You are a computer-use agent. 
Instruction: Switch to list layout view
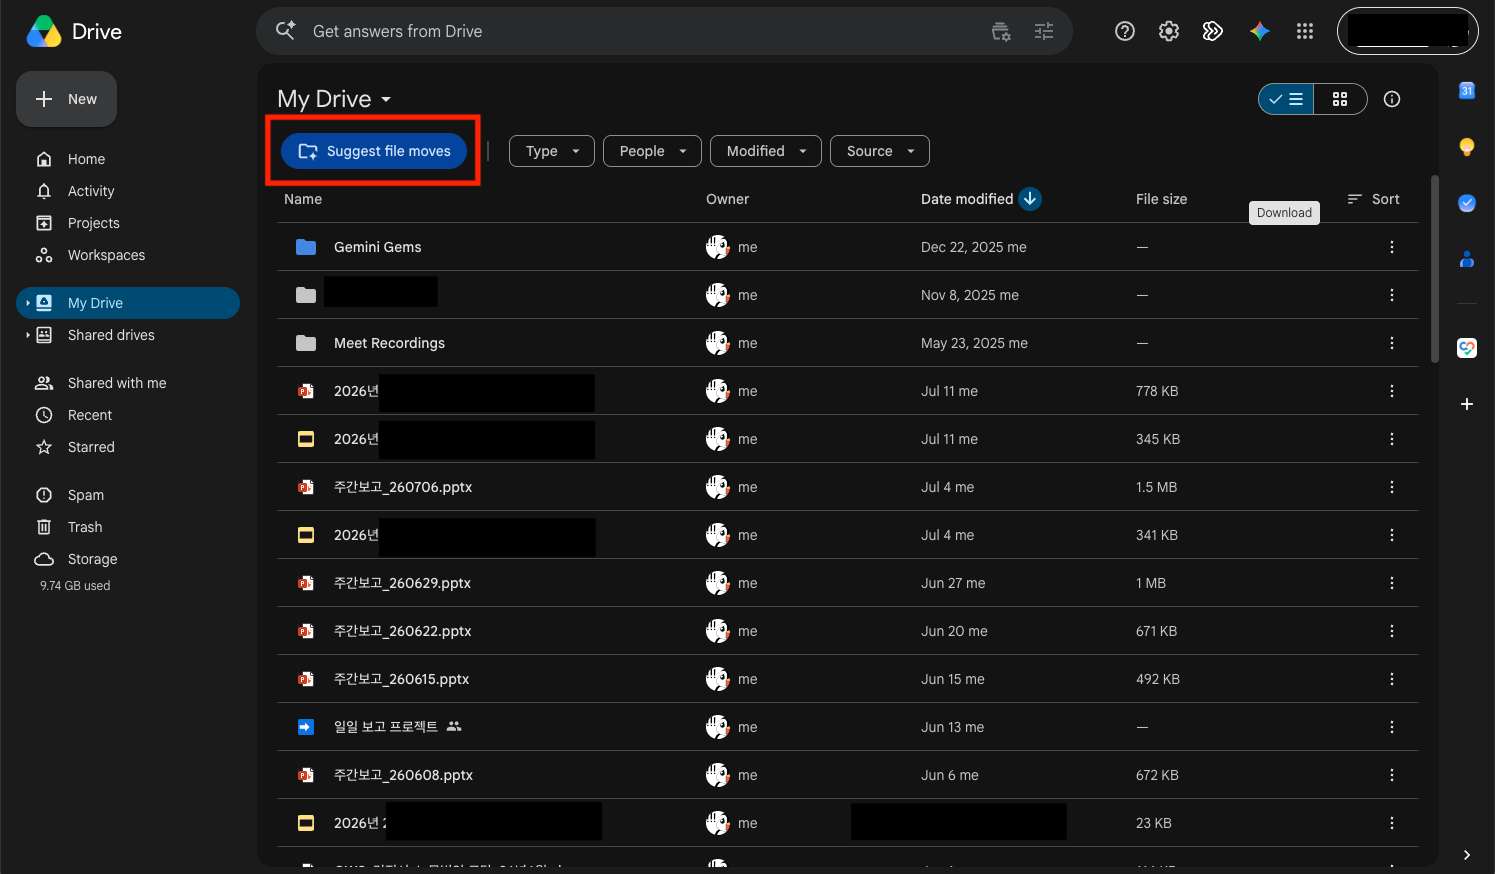1286,99
